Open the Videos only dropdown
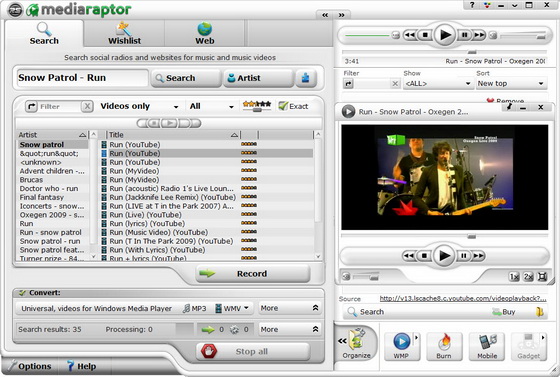Screen dimensions: 560x377 tap(139, 106)
